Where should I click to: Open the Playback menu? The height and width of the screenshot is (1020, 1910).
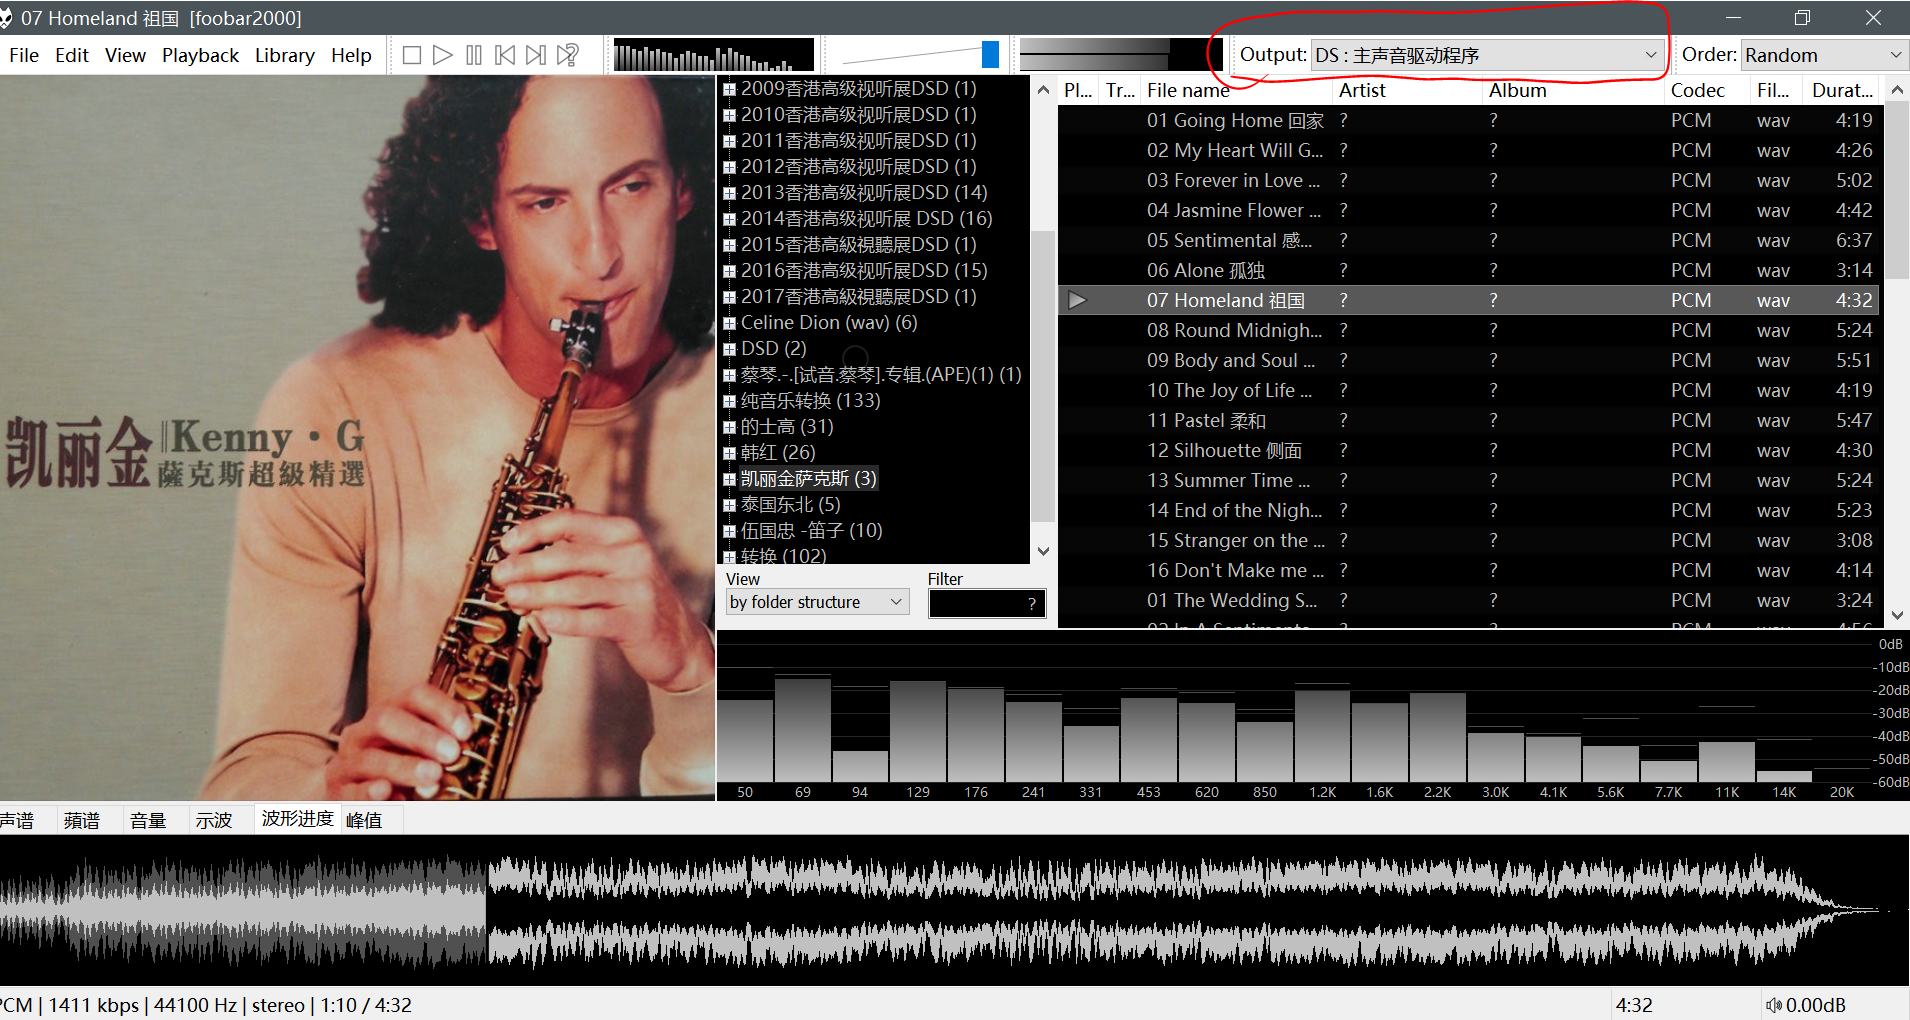[200, 55]
